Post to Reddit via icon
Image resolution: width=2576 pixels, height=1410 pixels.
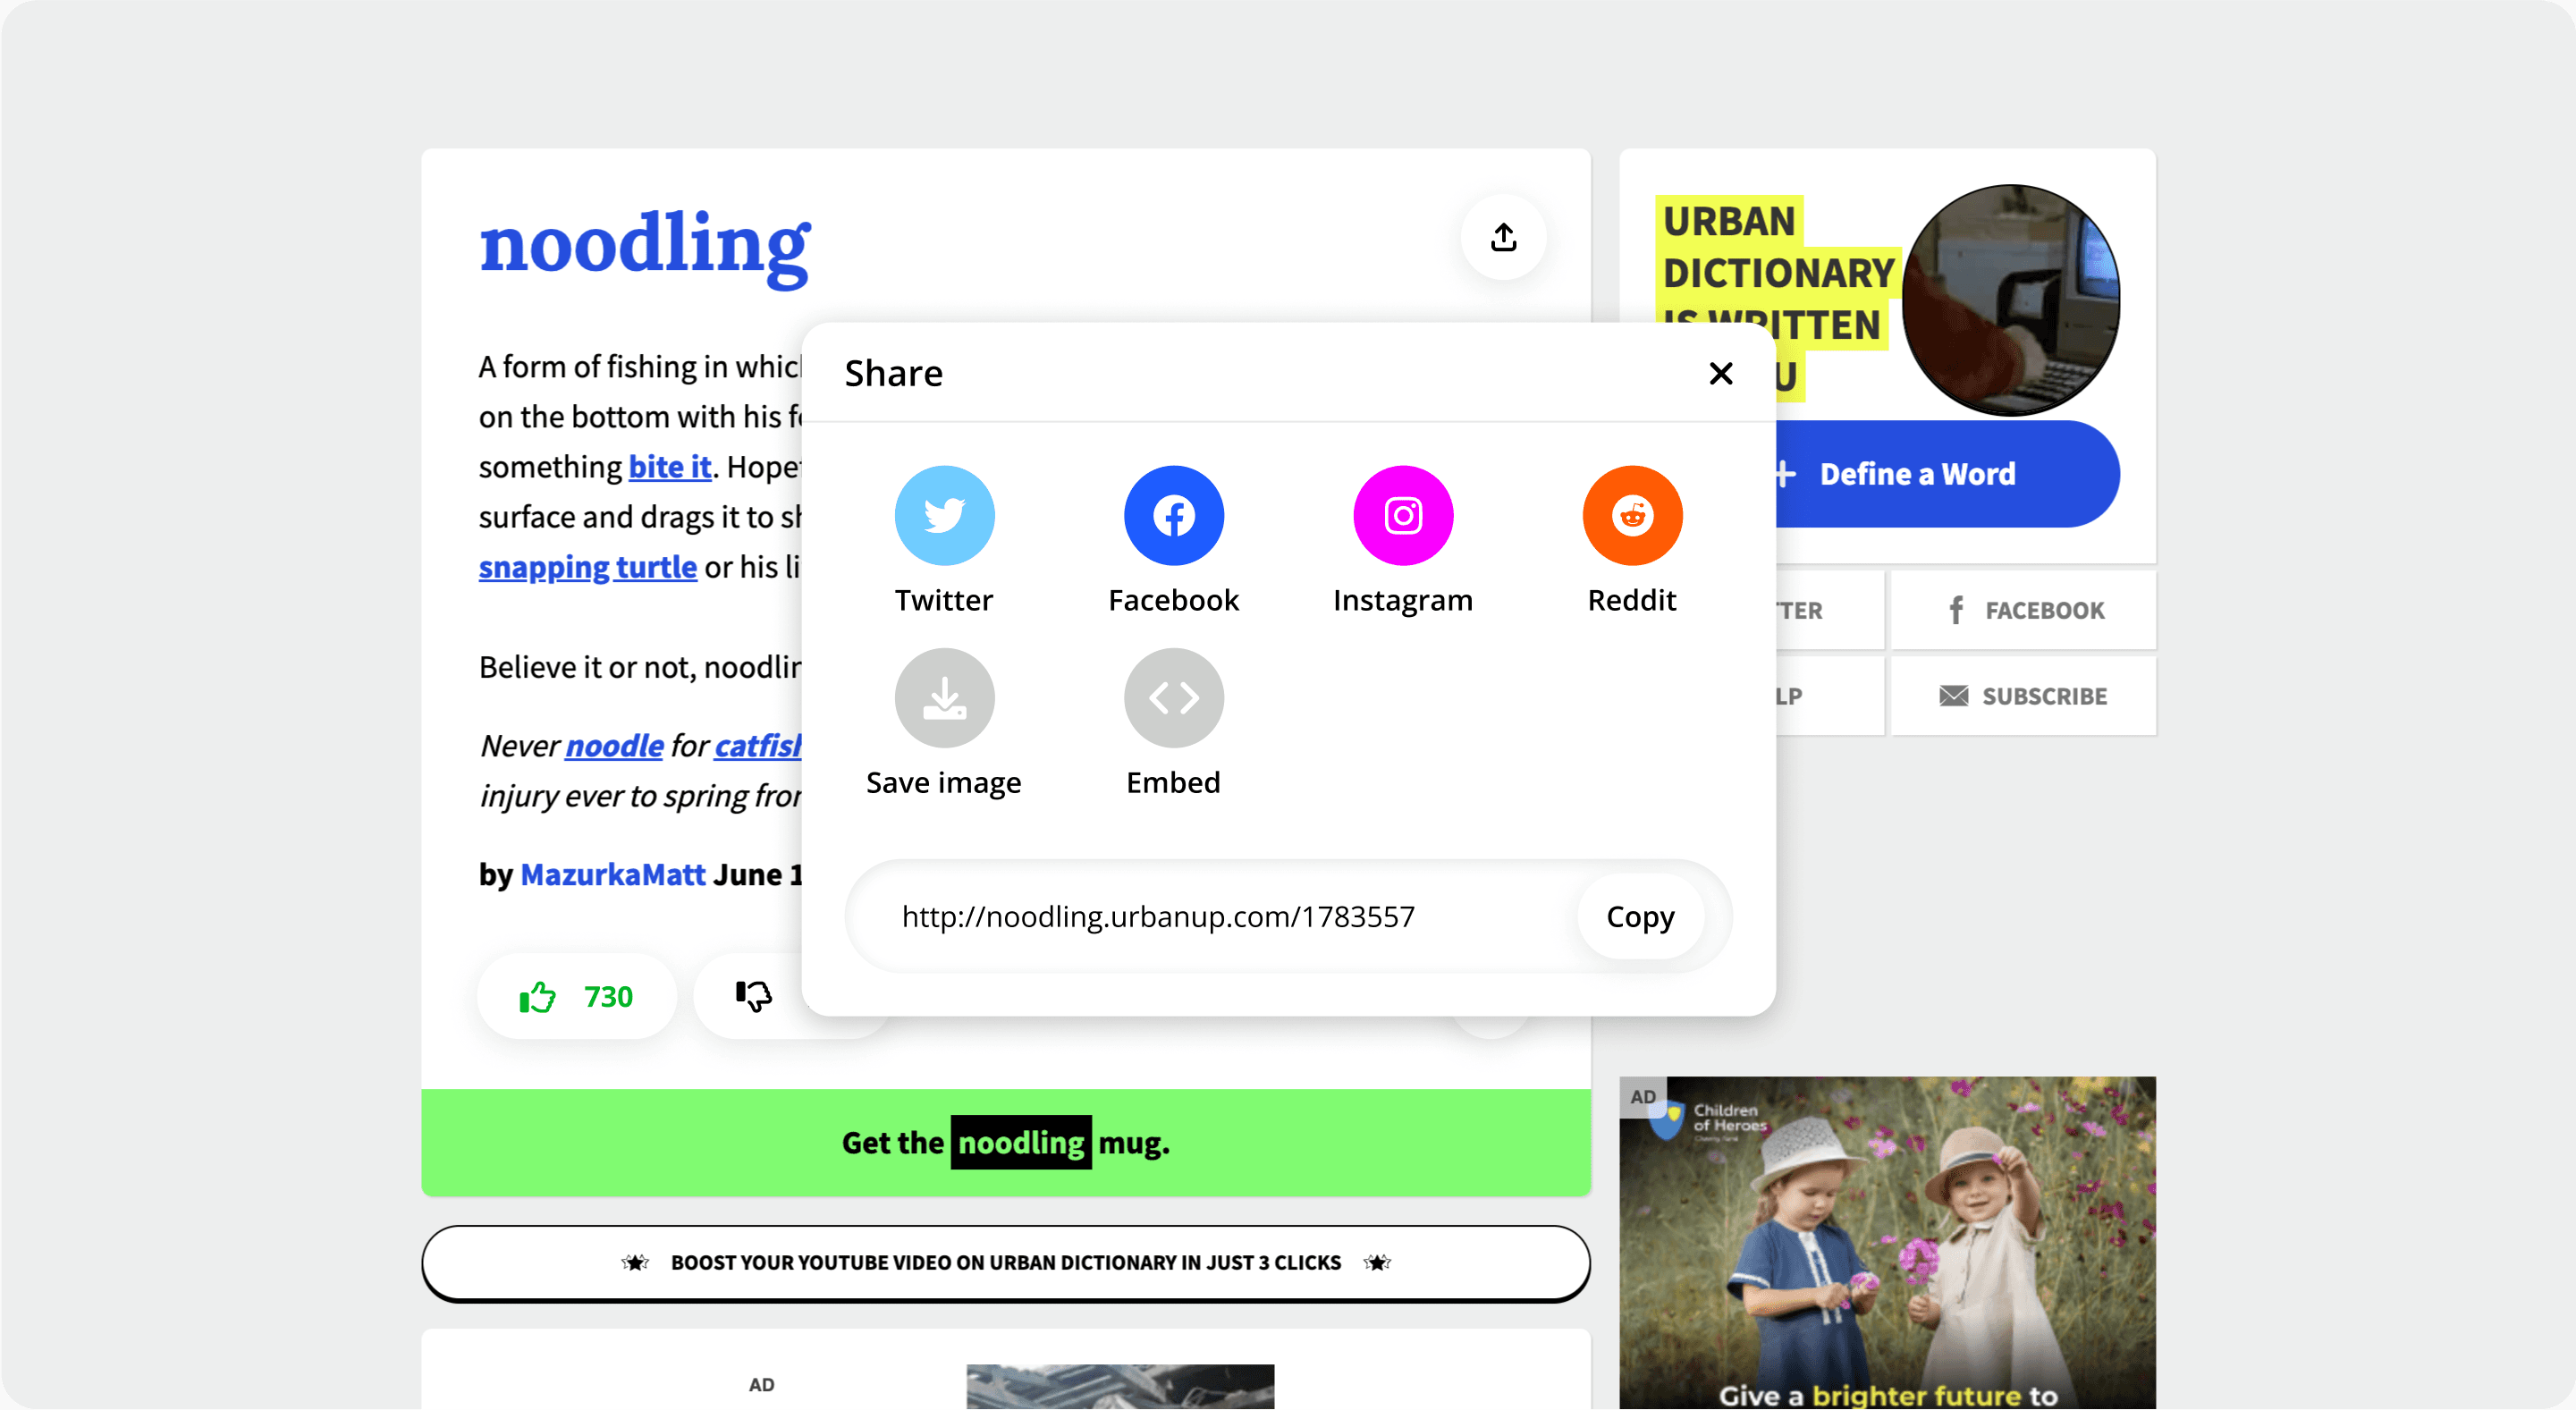(x=1631, y=516)
